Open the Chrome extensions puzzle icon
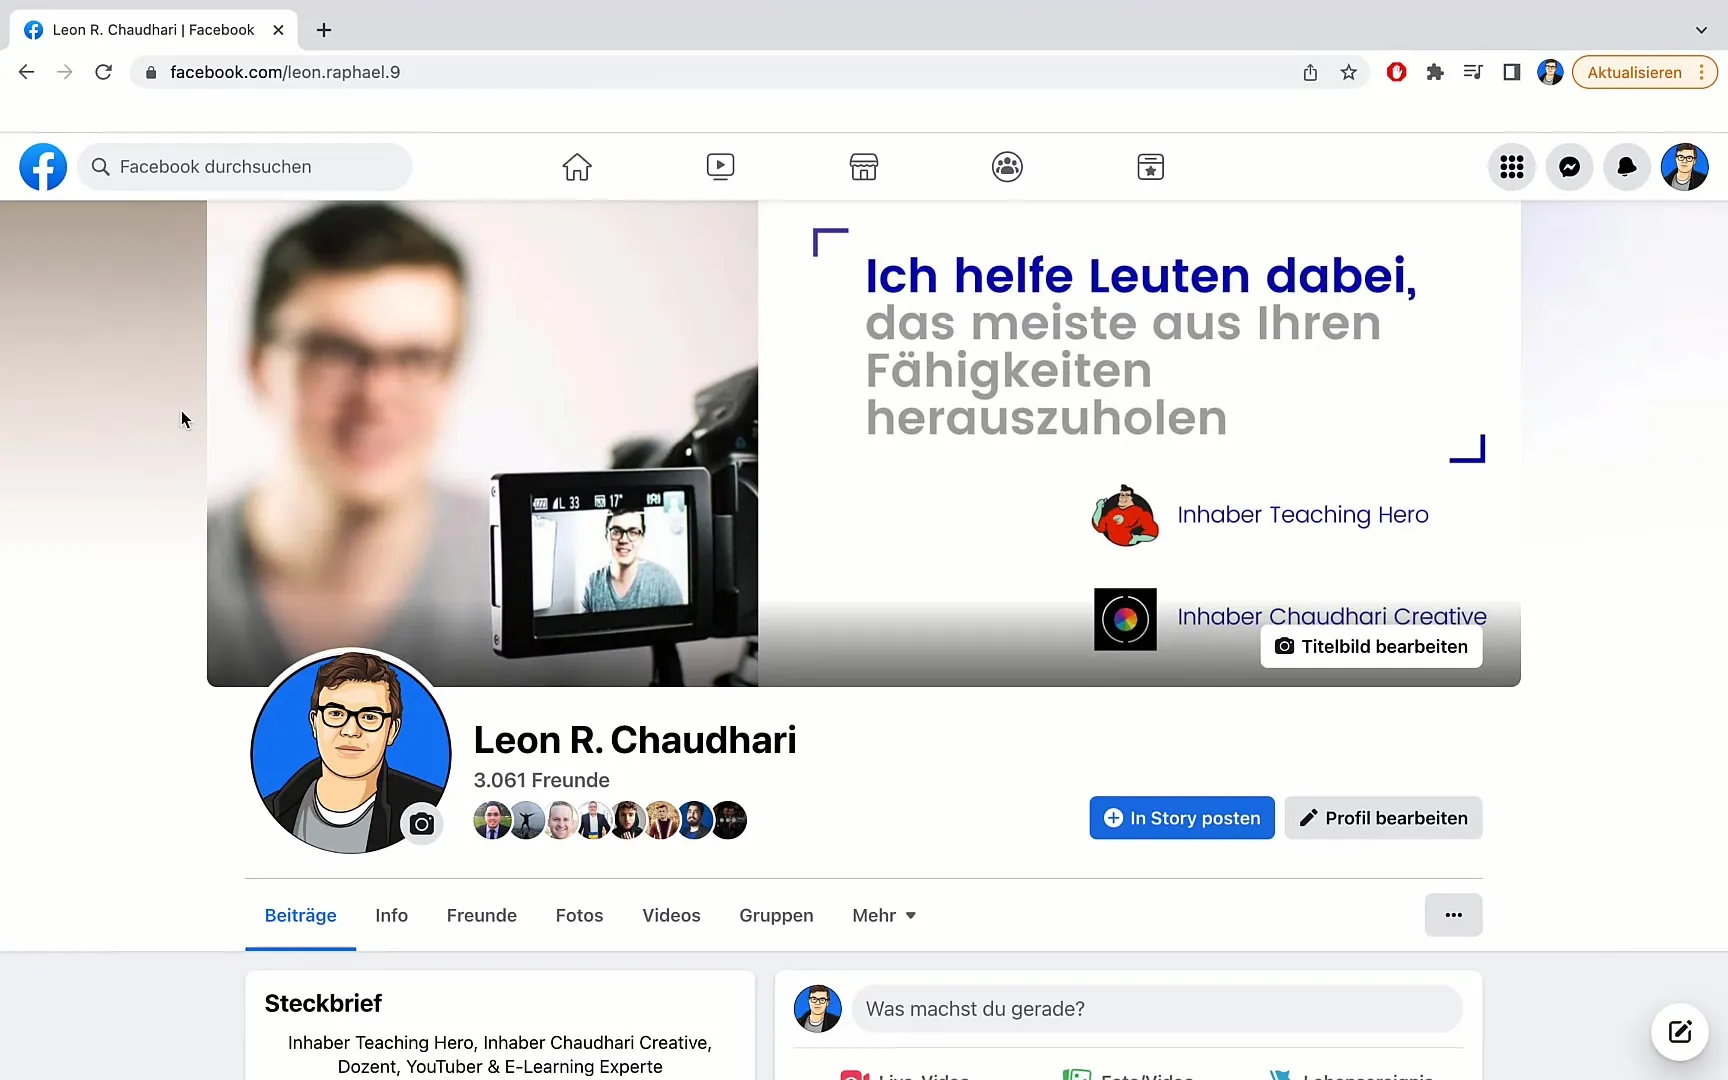The image size is (1728, 1080). tap(1435, 72)
